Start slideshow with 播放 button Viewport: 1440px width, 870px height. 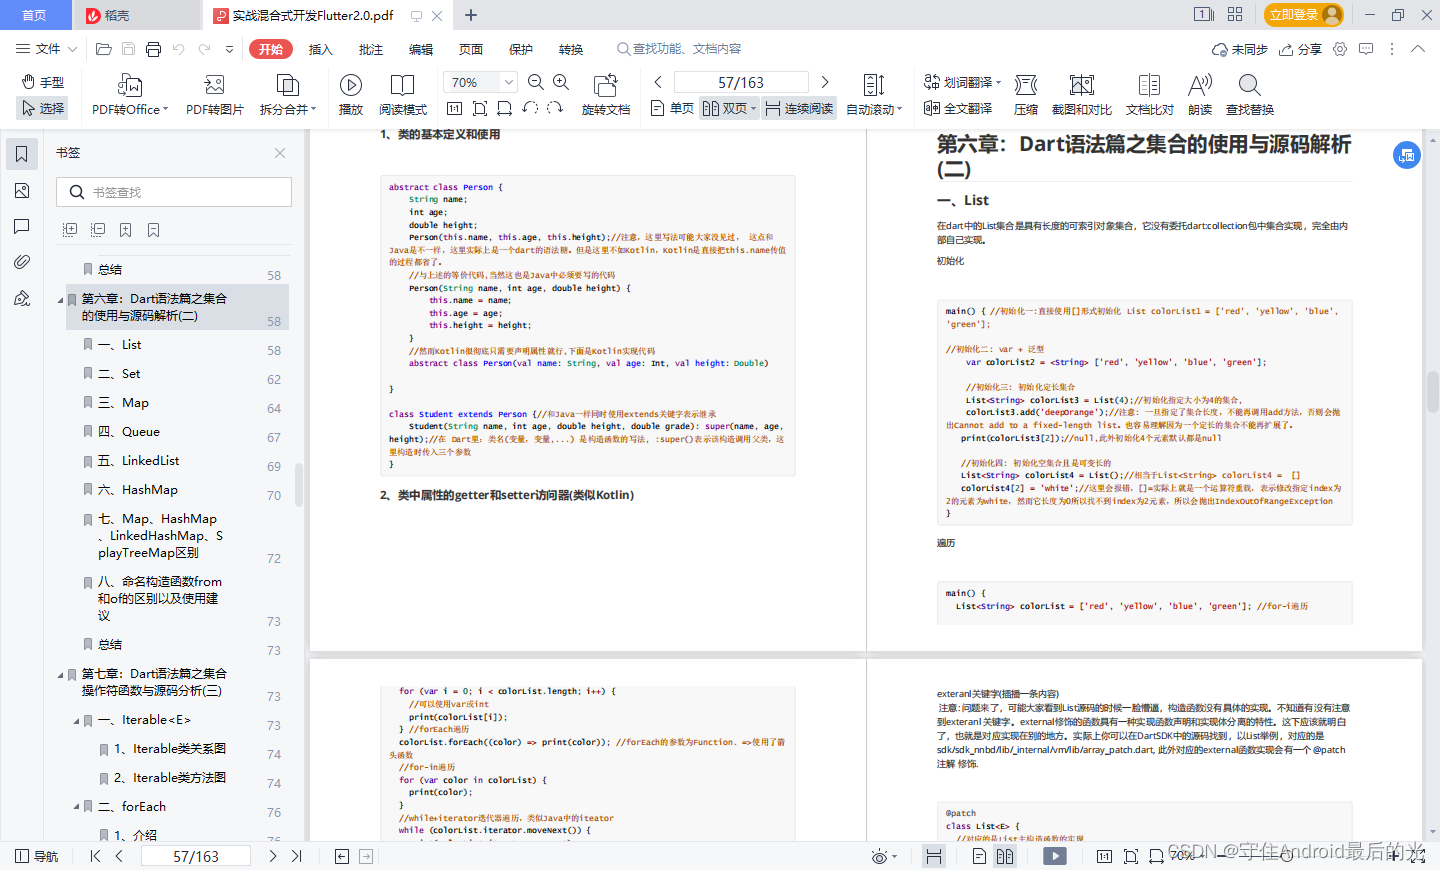[x=351, y=95]
